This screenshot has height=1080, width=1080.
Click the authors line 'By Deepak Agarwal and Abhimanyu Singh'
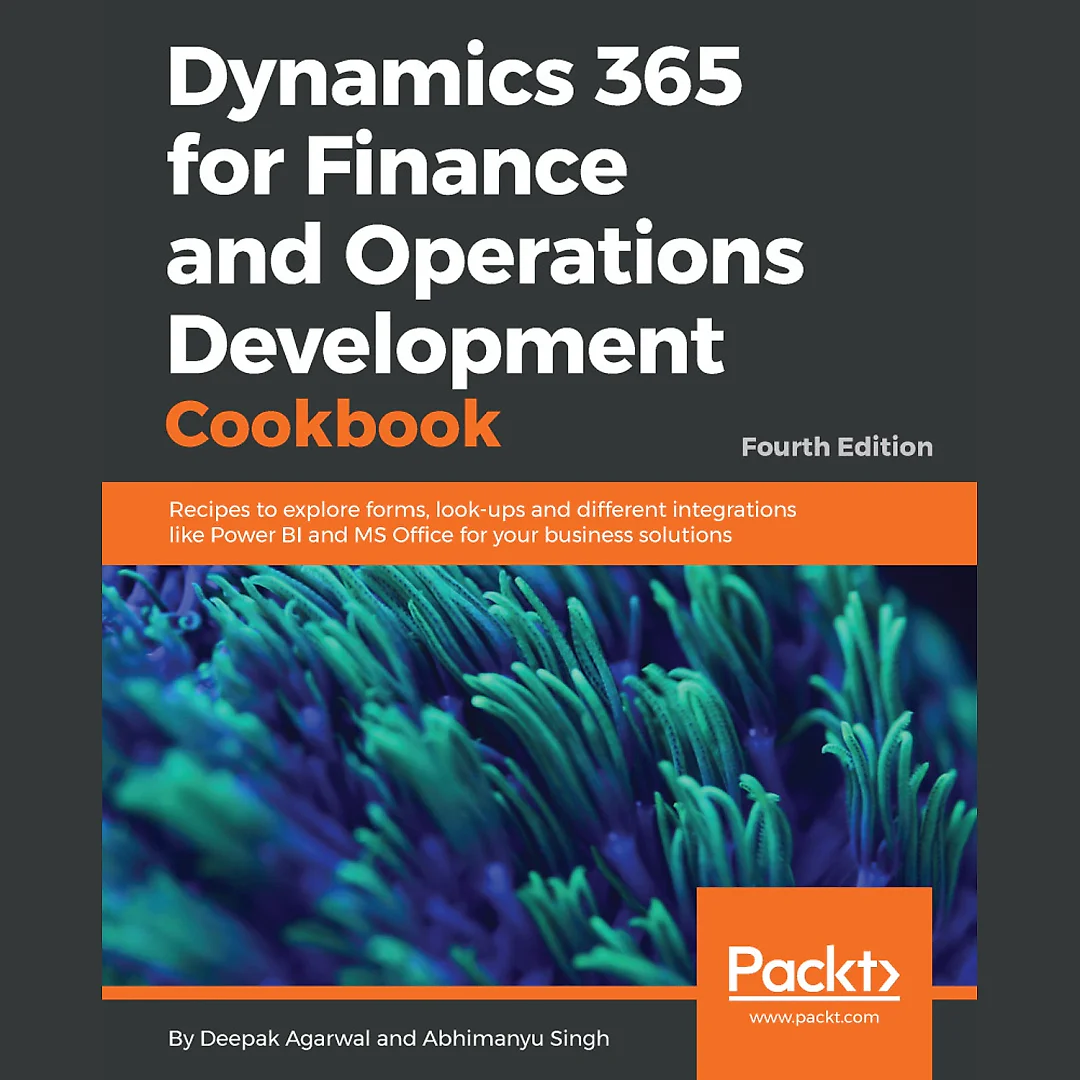click(x=388, y=1039)
